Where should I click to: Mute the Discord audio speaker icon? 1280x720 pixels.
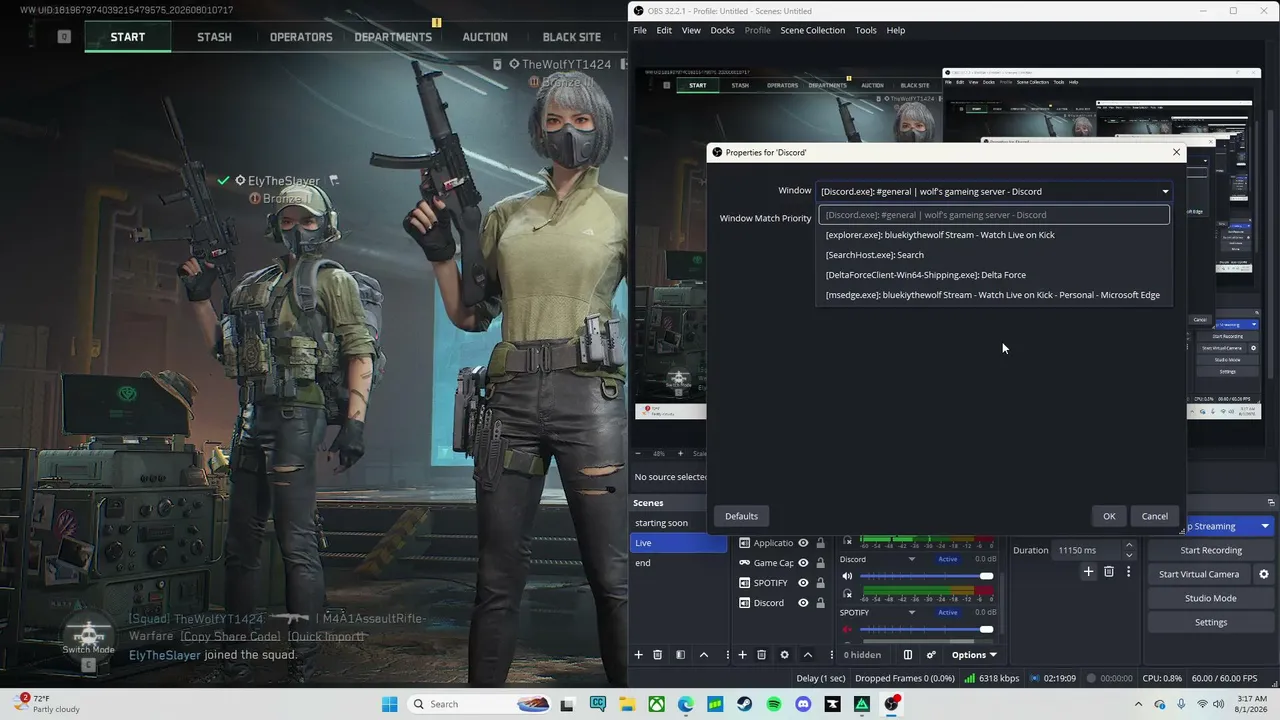pyautogui.click(x=848, y=576)
